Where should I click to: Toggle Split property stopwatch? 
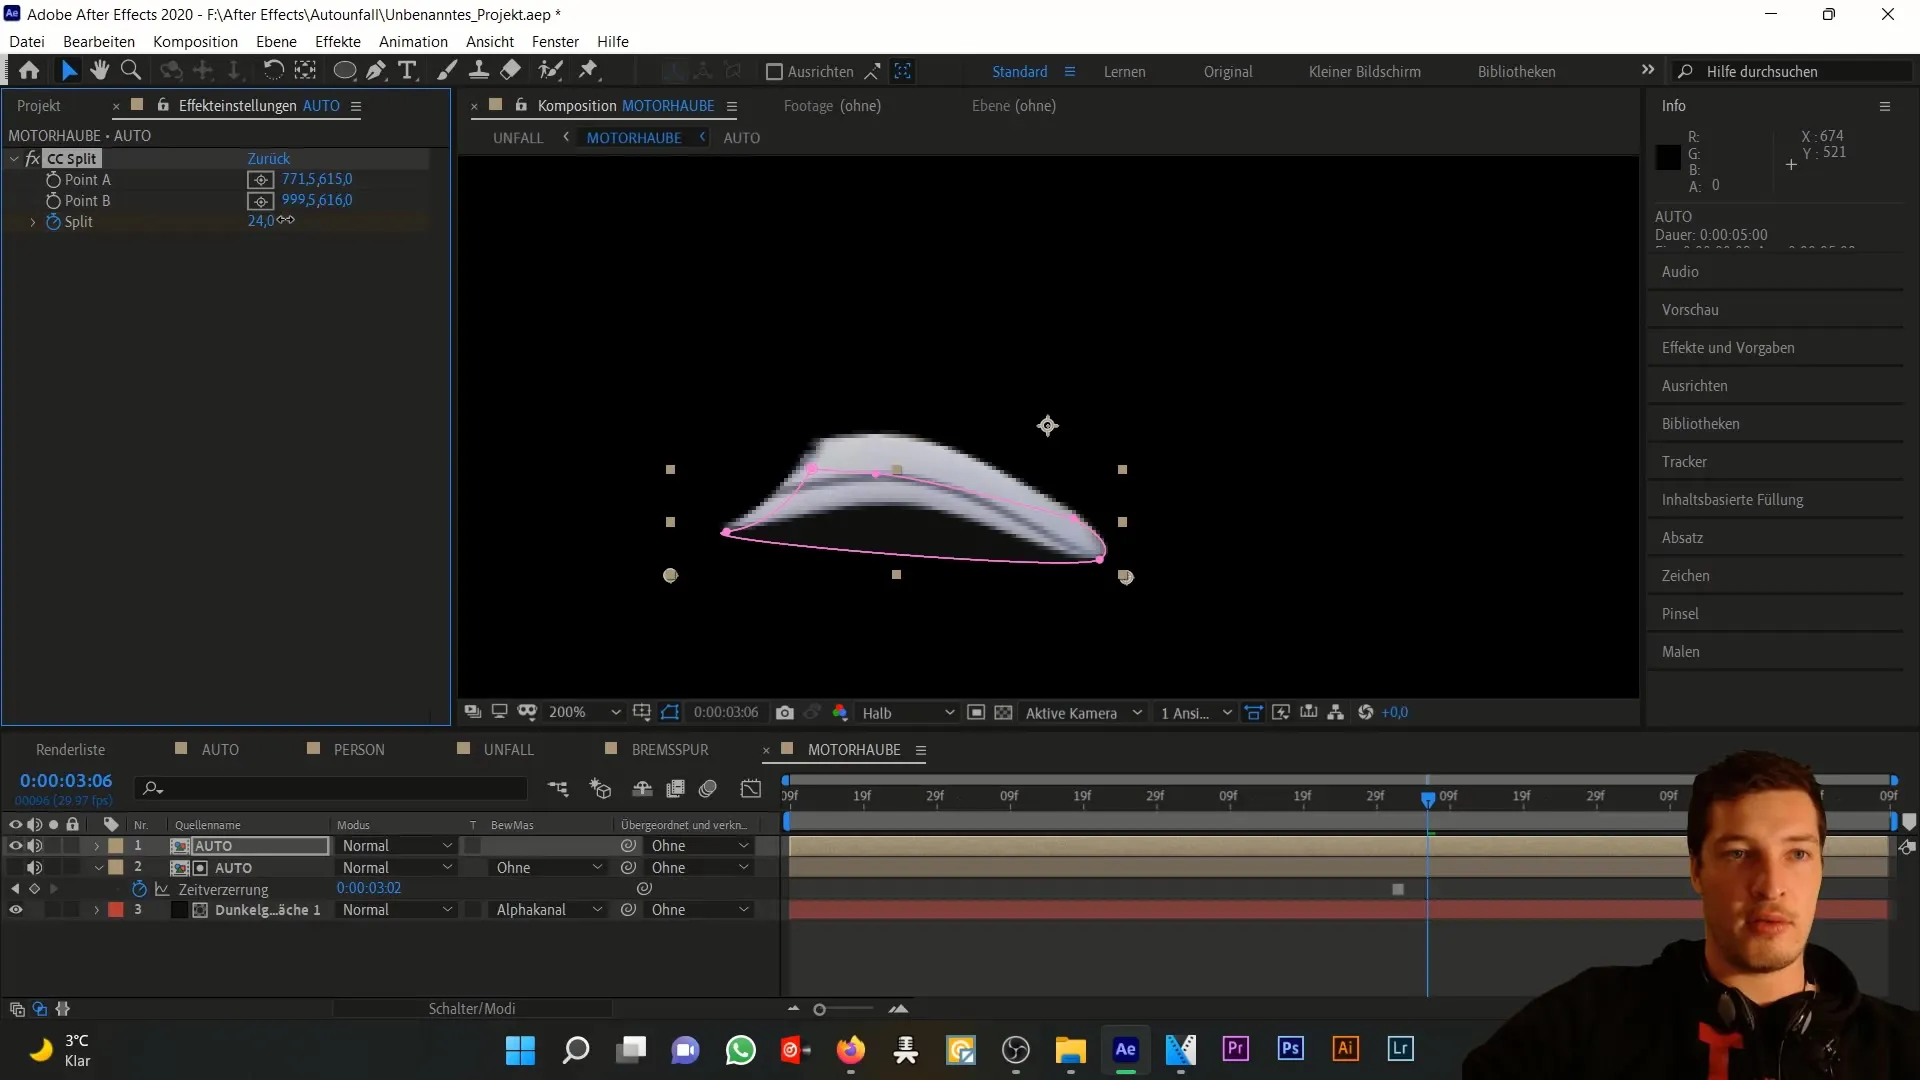click(53, 222)
